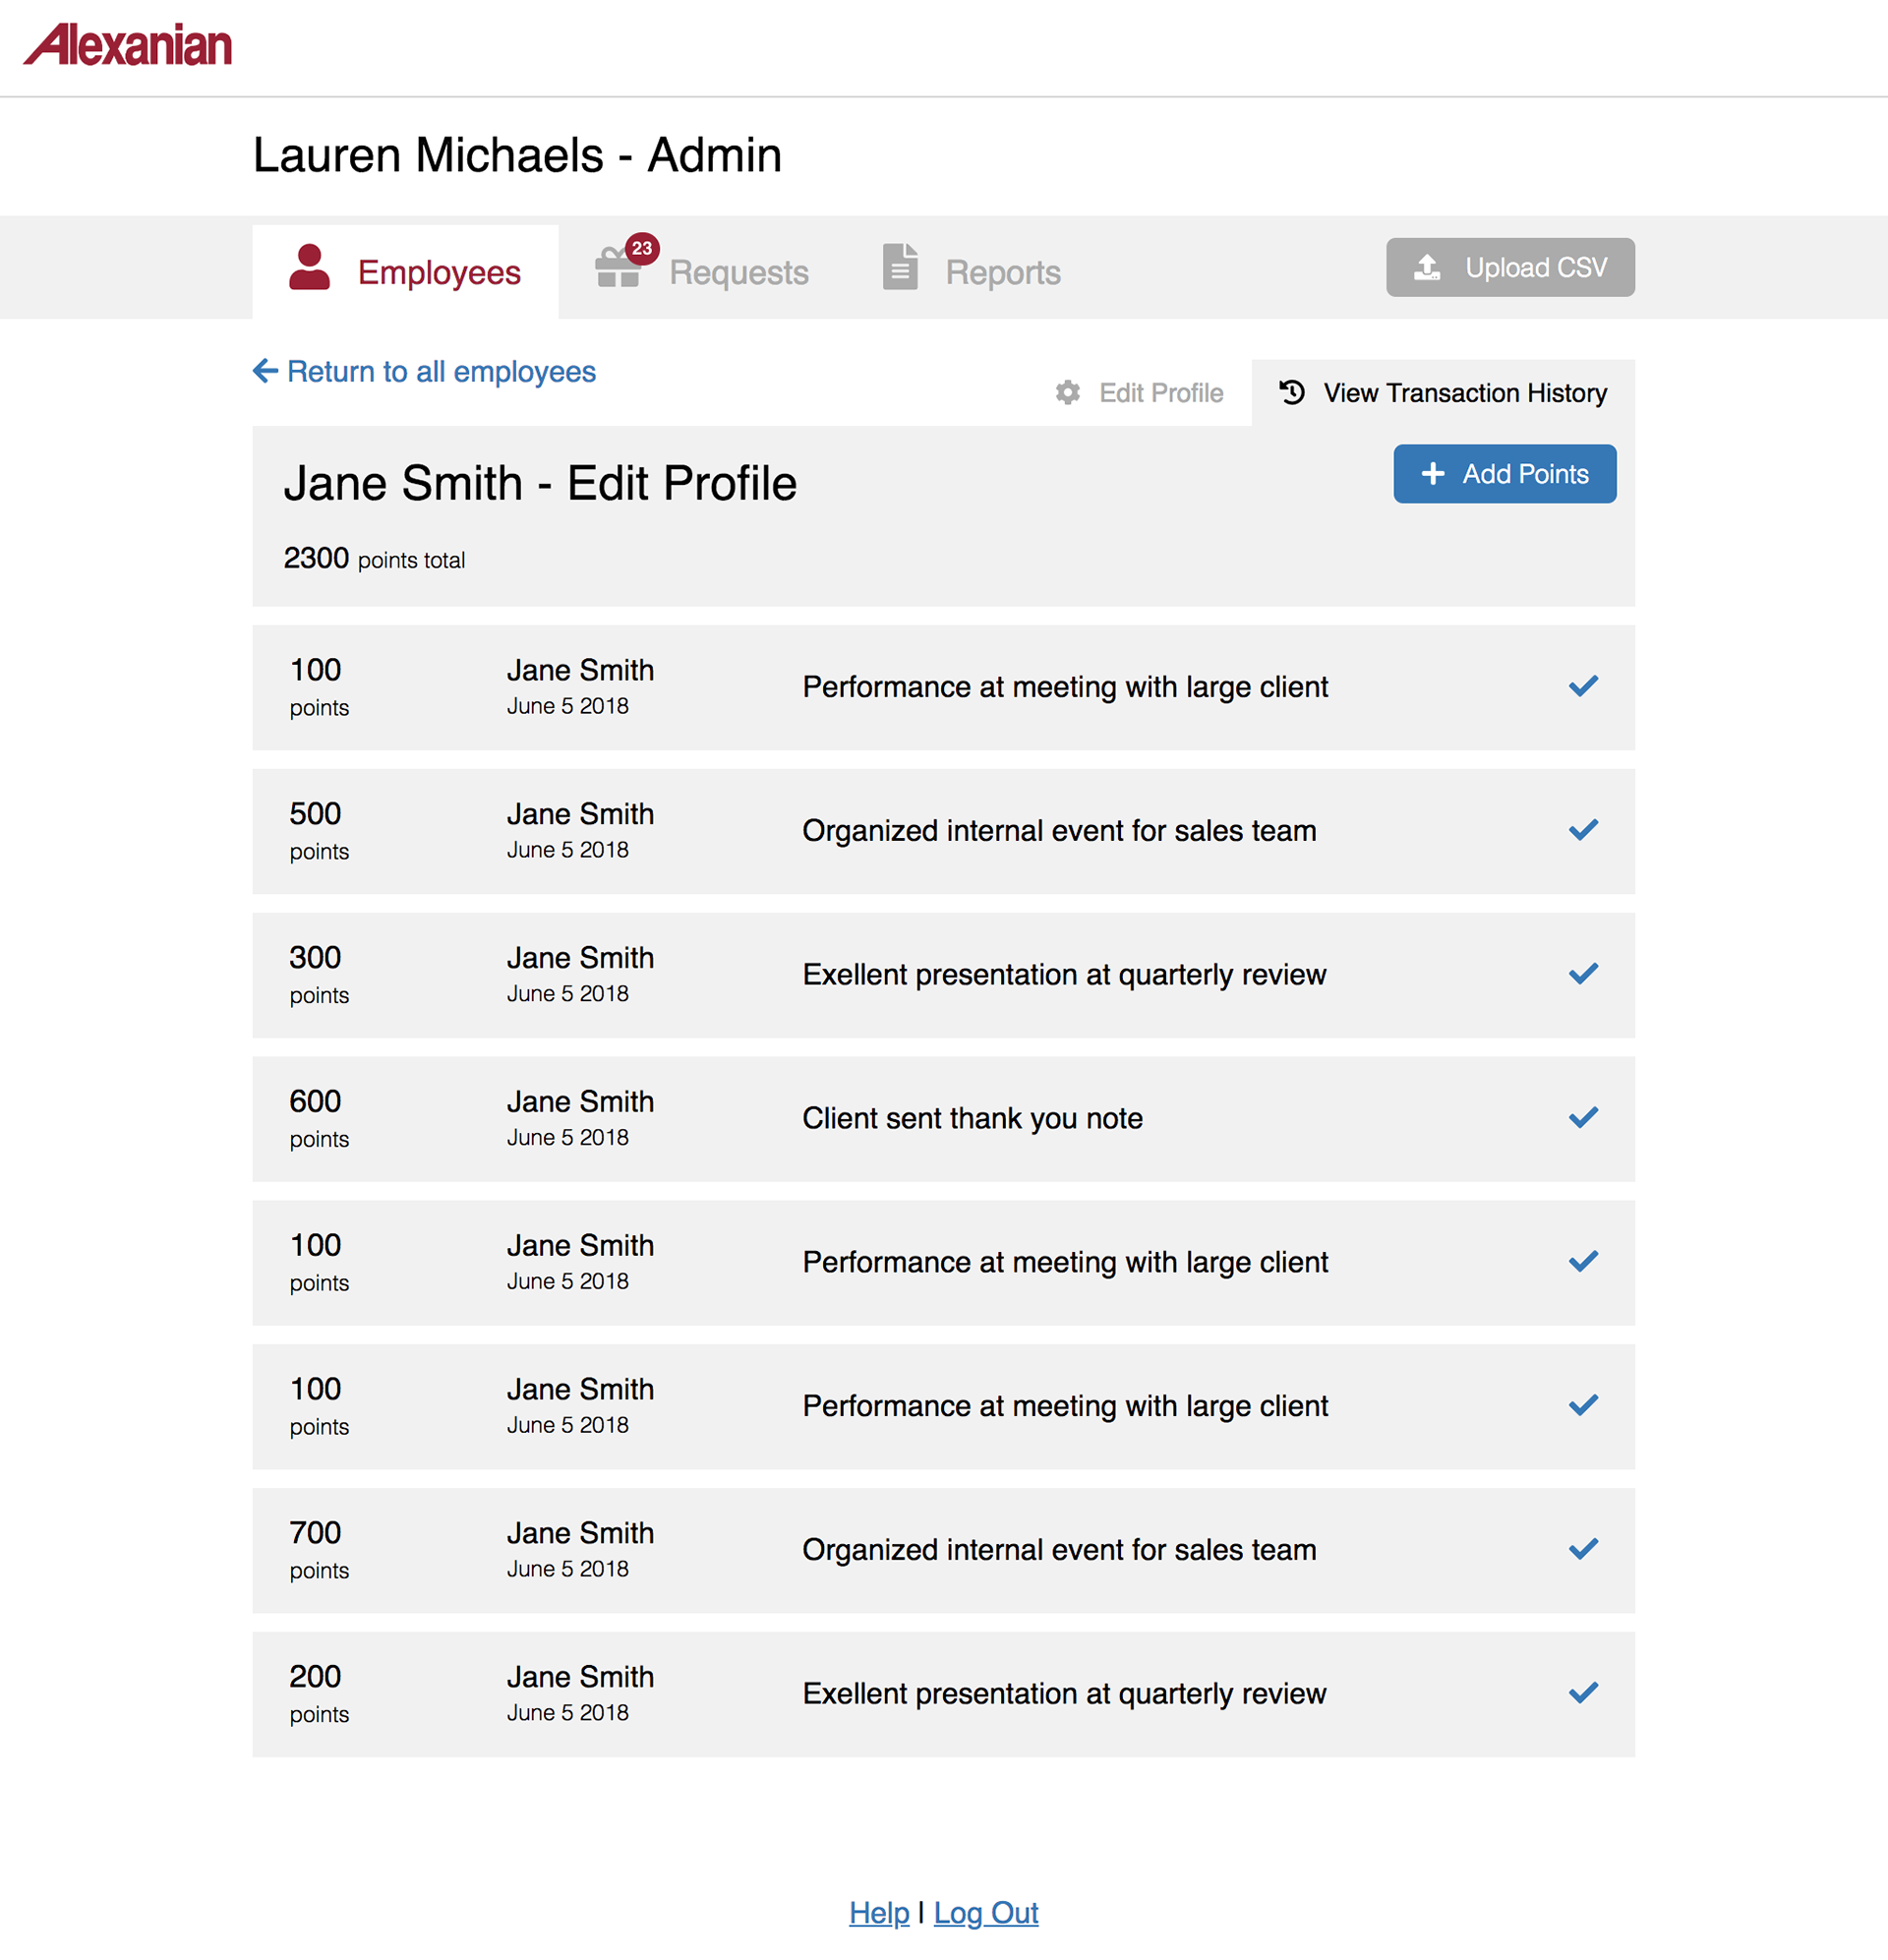Click the Reports document icon
This screenshot has height=1960, width=1888.
(900, 267)
